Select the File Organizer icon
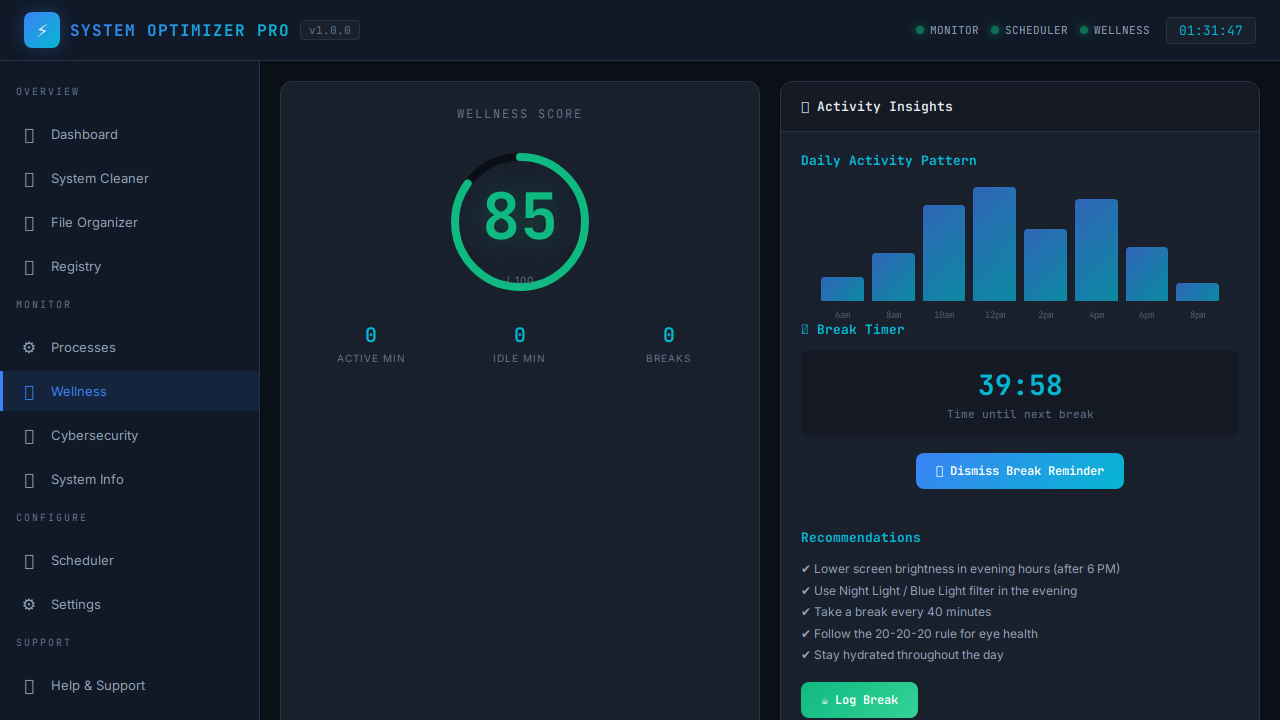The image size is (1280, 720). click(29, 223)
